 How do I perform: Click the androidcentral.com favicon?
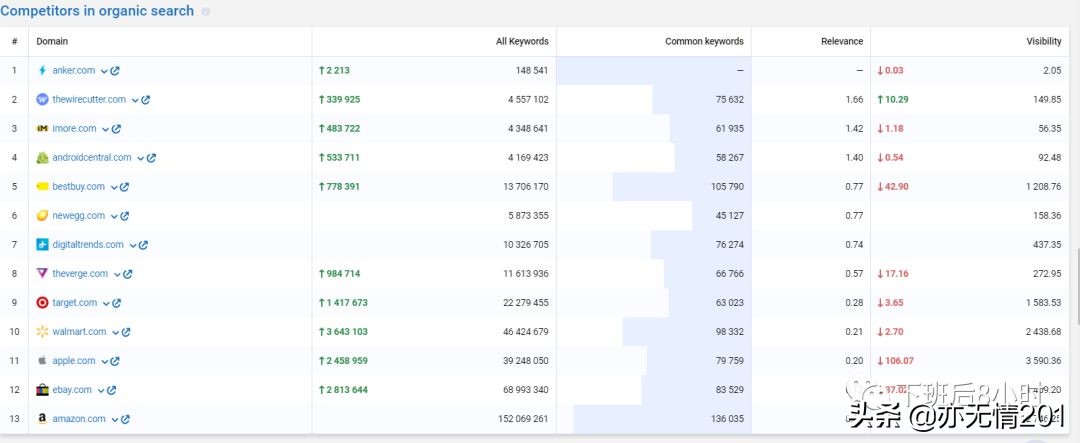(x=42, y=157)
